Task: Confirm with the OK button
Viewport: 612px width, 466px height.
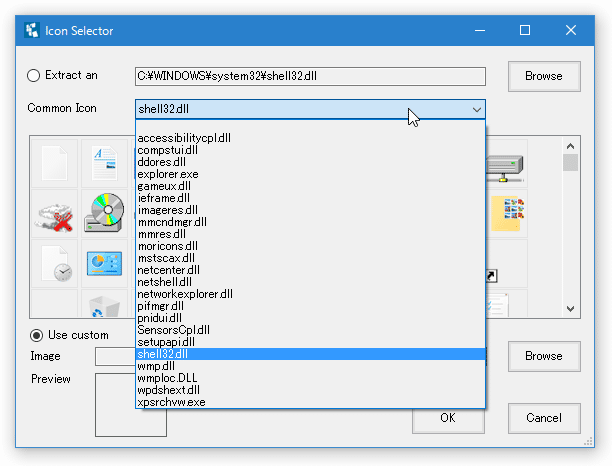Action: (x=448, y=418)
